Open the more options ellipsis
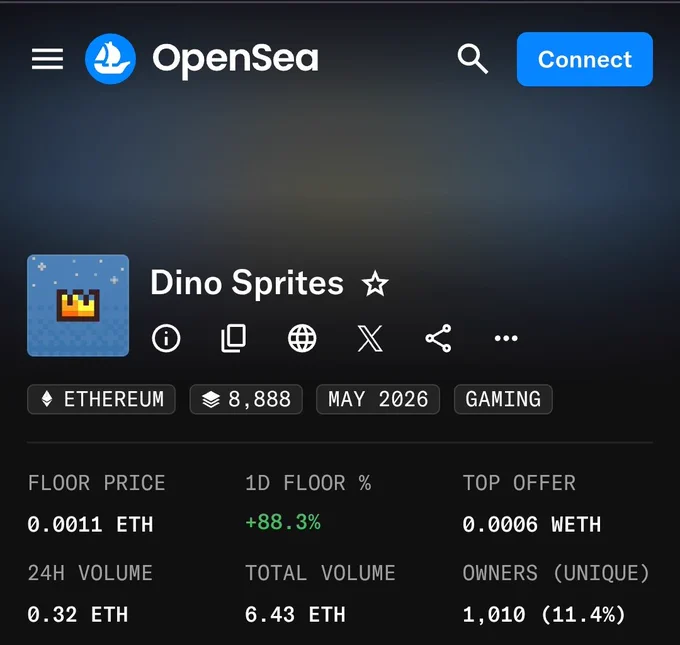680x645 pixels. coord(506,338)
